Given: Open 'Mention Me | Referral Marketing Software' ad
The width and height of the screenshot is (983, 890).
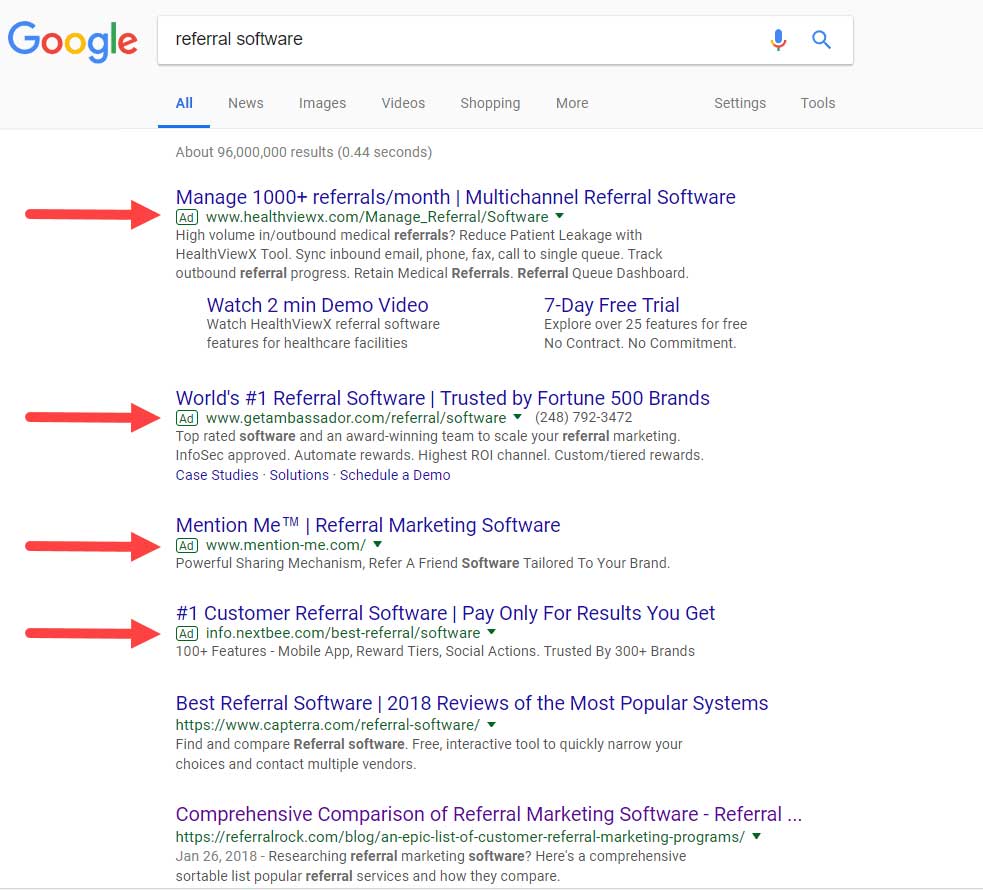Looking at the screenshot, I should 368,525.
